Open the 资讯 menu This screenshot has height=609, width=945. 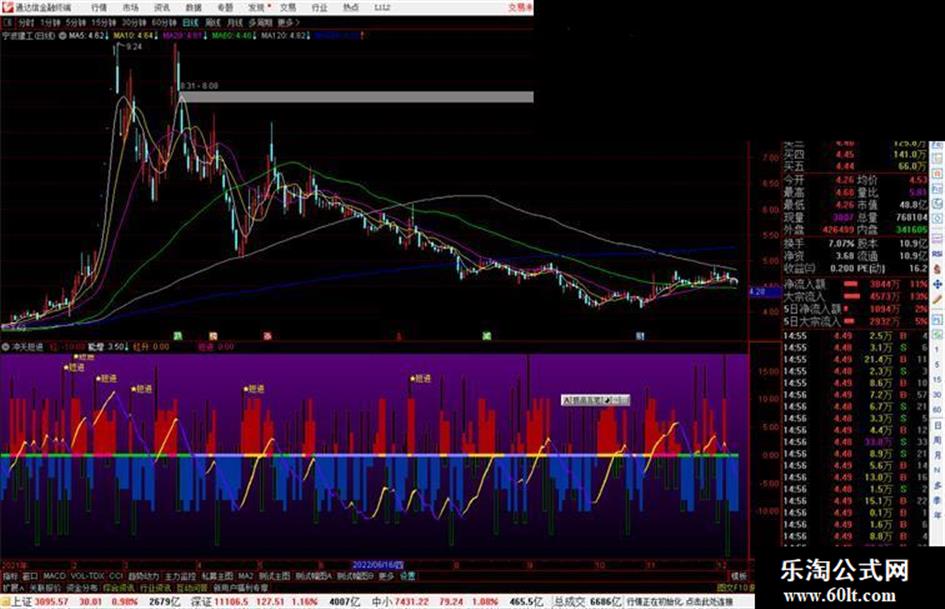[162, 8]
